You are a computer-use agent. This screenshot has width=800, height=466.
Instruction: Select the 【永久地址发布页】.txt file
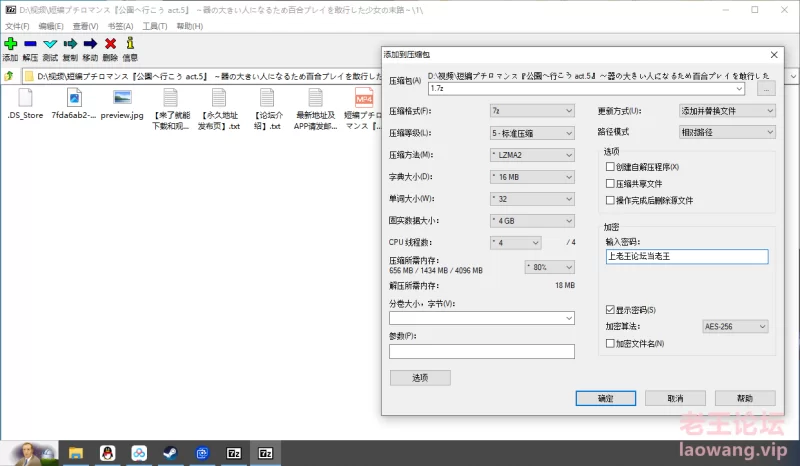pos(219,98)
